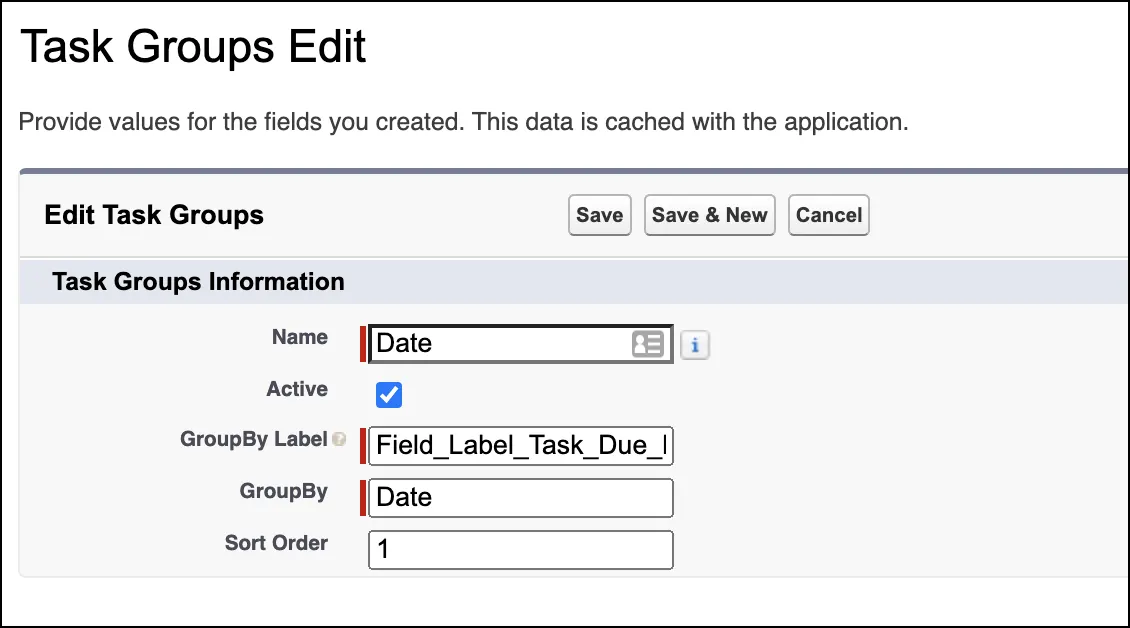Click the blue info icon beside Name field
Viewport: 1130px width, 628px height.
pyautogui.click(x=695, y=345)
